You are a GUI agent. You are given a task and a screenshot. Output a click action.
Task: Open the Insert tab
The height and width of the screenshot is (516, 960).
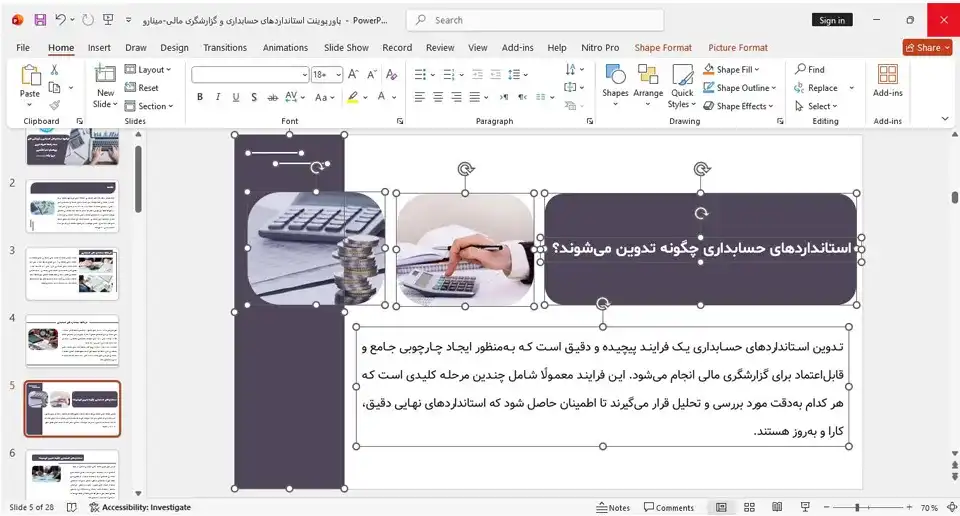(99, 48)
